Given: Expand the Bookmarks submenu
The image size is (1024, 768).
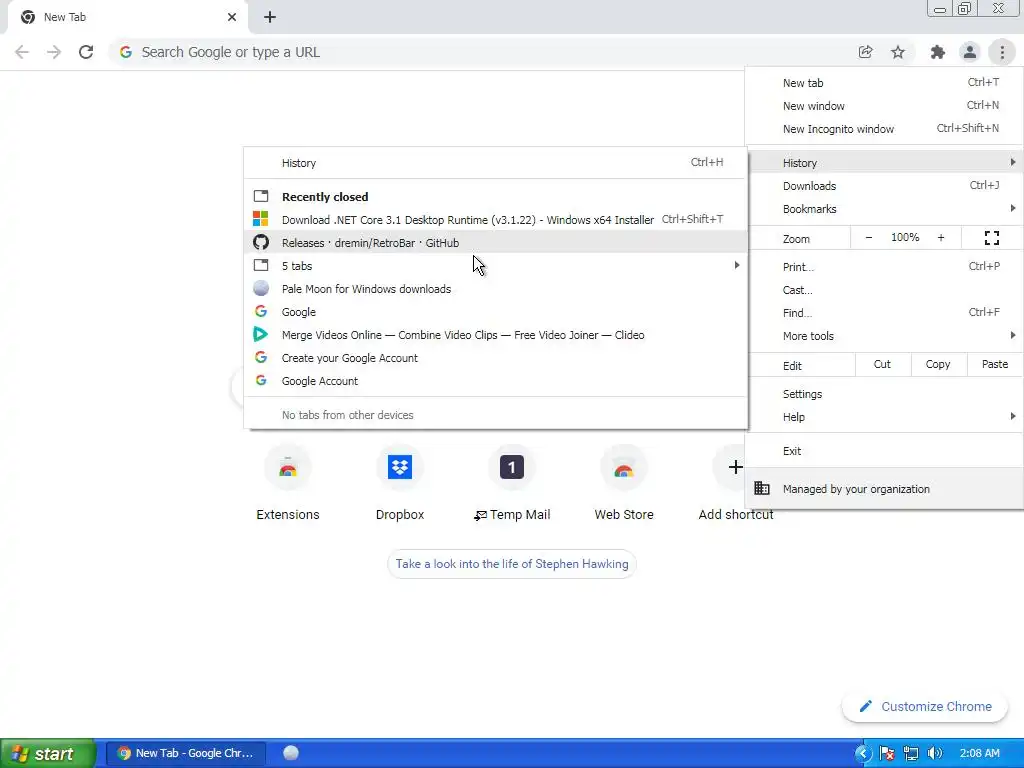Looking at the screenshot, I should coord(884,209).
